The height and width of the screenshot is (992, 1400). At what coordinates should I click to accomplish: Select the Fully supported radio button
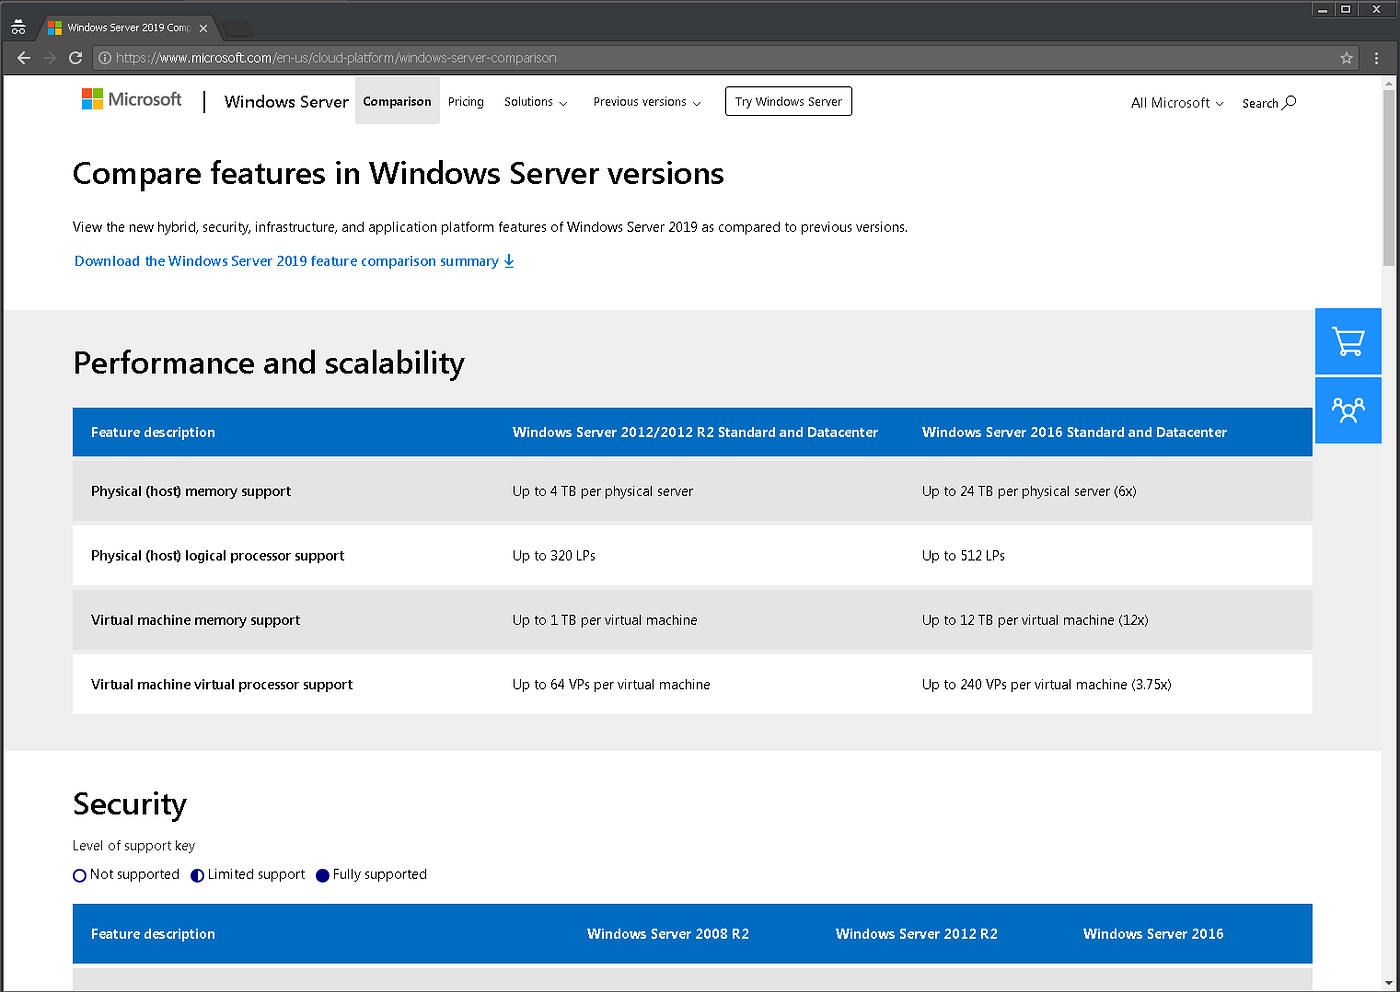point(322,875)
